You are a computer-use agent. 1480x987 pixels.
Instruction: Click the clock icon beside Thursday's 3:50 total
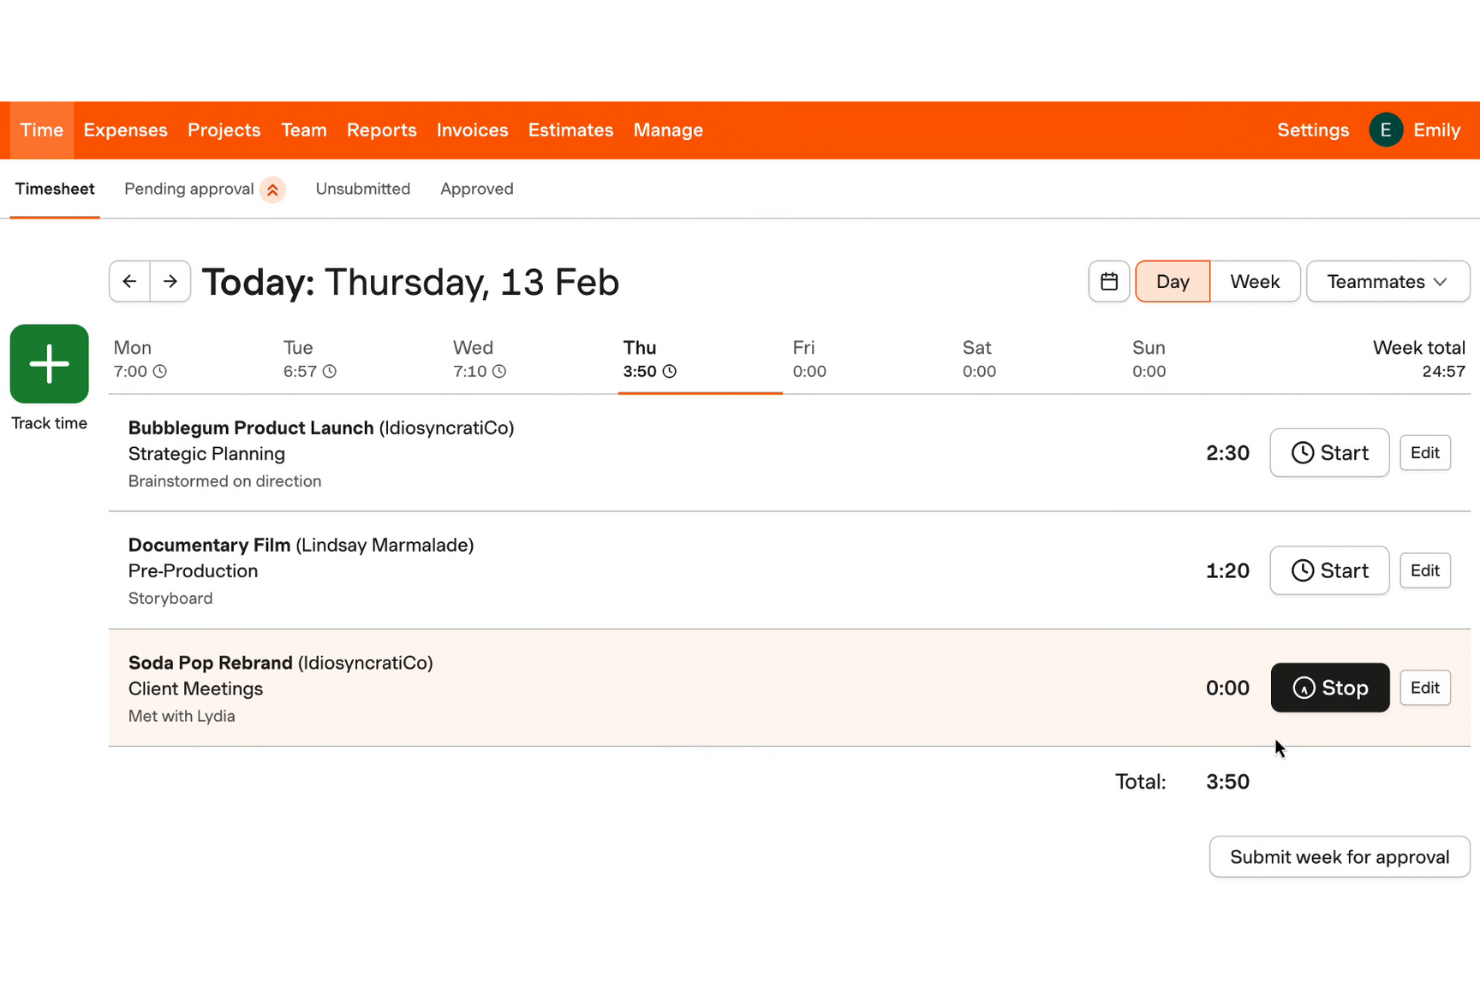(x=671, y=371)
